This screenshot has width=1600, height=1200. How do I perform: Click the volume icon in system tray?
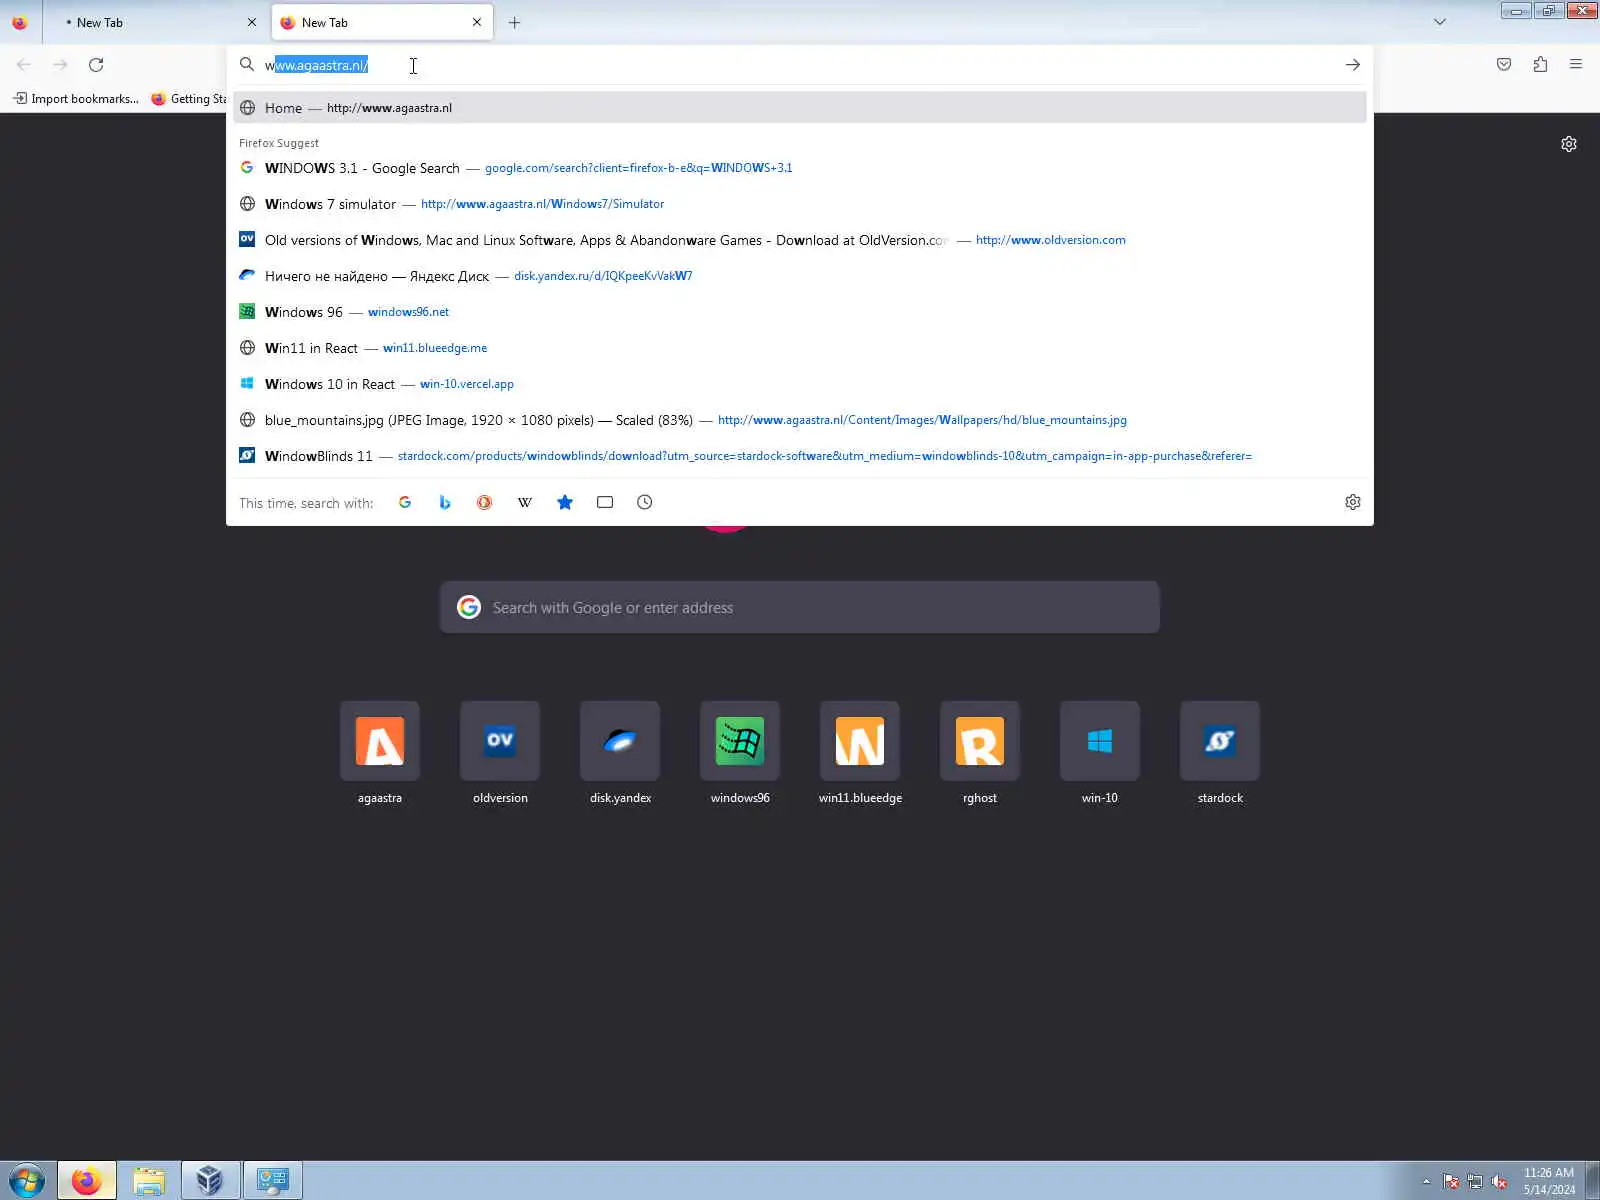coord(1499,1182)
